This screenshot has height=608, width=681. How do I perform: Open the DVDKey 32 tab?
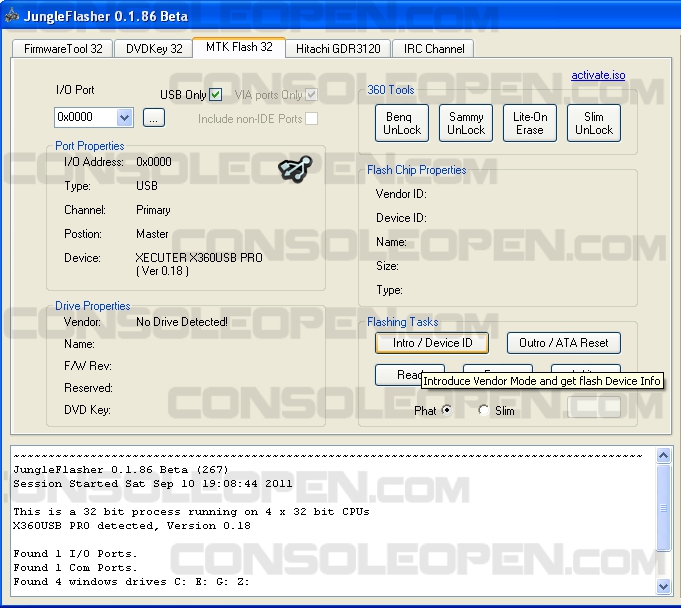click(x=154, y=49)
